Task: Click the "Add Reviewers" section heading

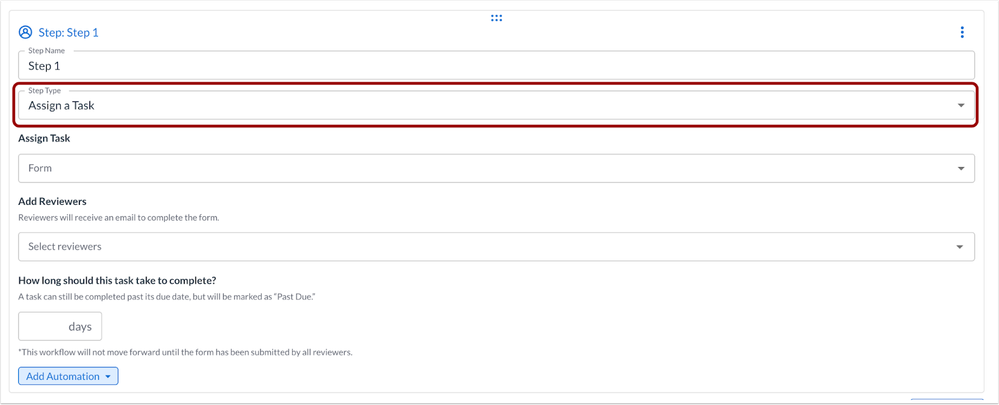Action: [x=52, y=202]
